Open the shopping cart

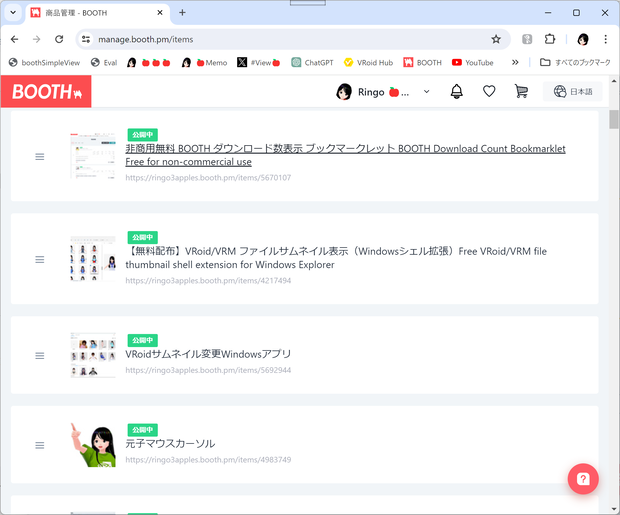[521, 91]
